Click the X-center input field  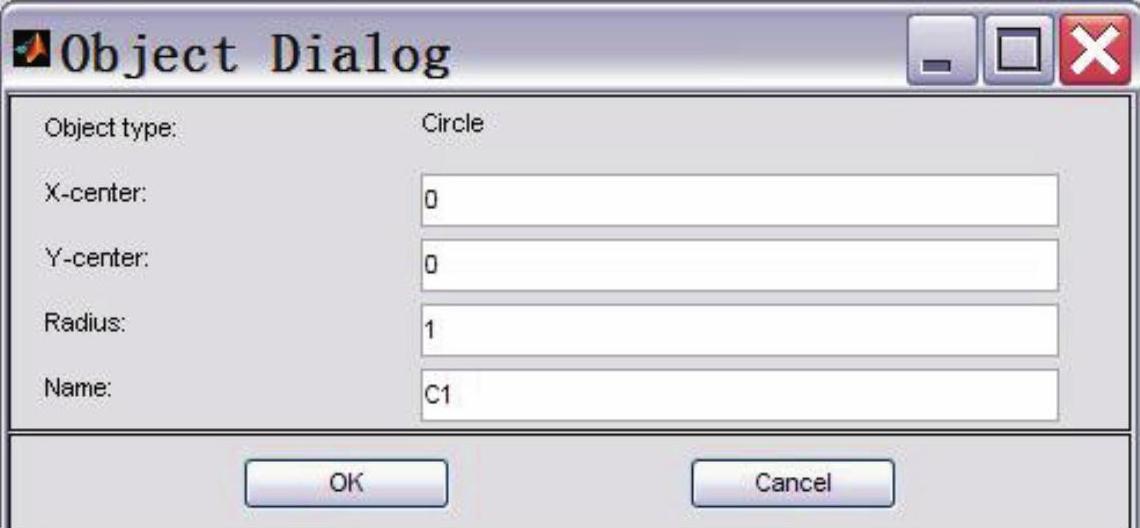(738, 200)
